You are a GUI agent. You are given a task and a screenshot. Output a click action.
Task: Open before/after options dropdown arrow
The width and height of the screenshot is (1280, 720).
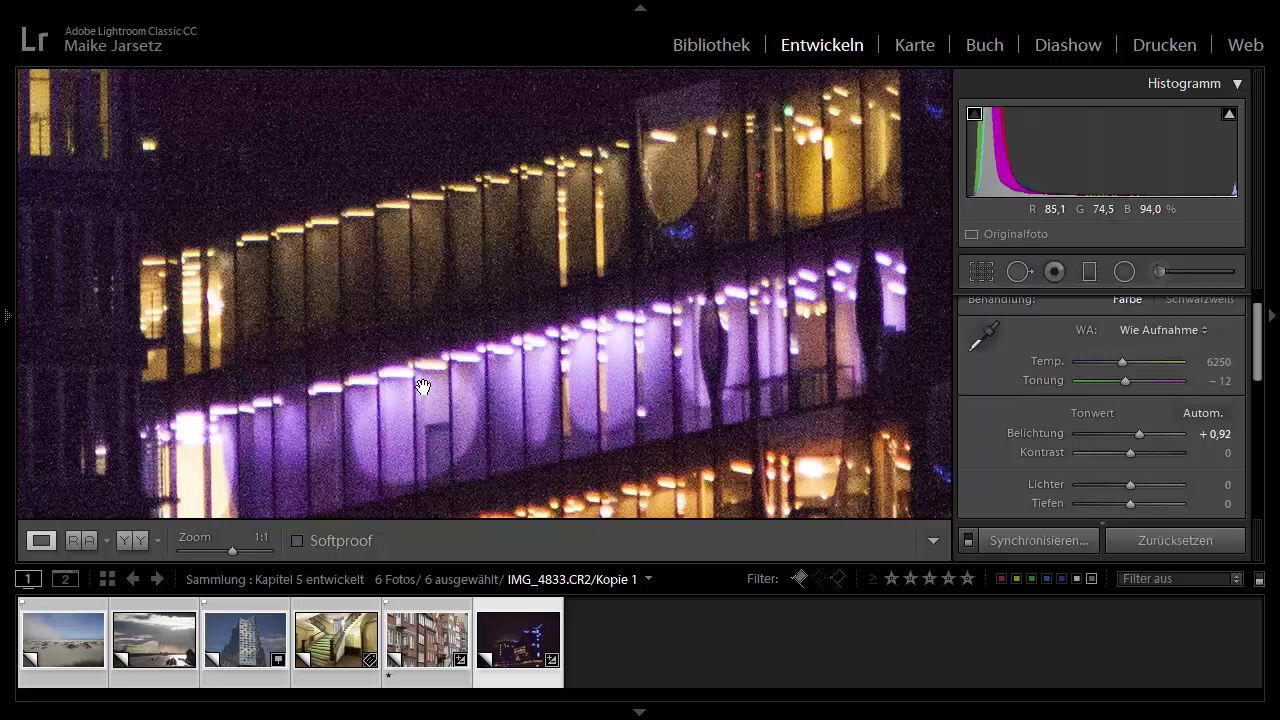(157, 541)
